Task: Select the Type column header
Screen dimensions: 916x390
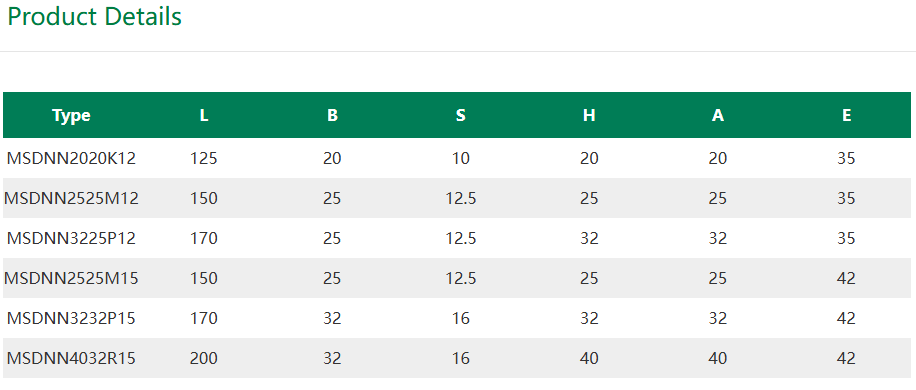Action: click(71, 116)
